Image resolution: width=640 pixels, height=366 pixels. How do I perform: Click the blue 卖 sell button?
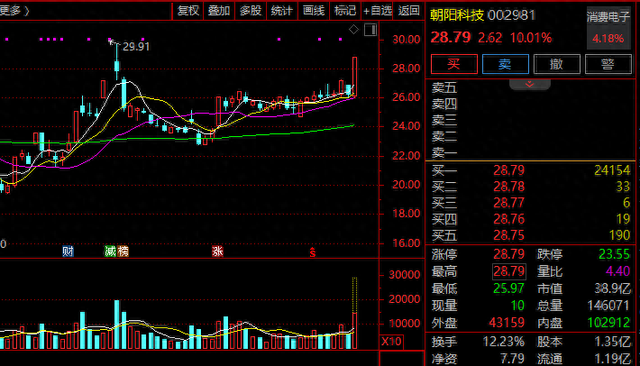(505, 64)
